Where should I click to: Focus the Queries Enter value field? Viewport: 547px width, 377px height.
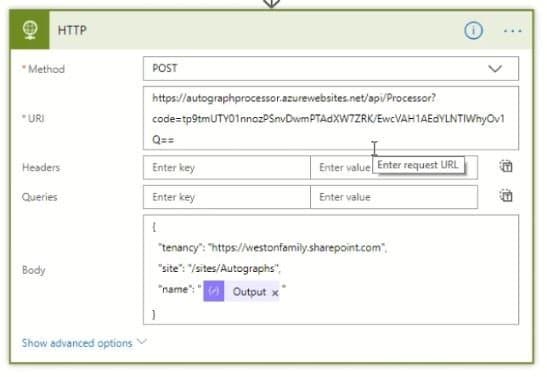coord(394,197)
